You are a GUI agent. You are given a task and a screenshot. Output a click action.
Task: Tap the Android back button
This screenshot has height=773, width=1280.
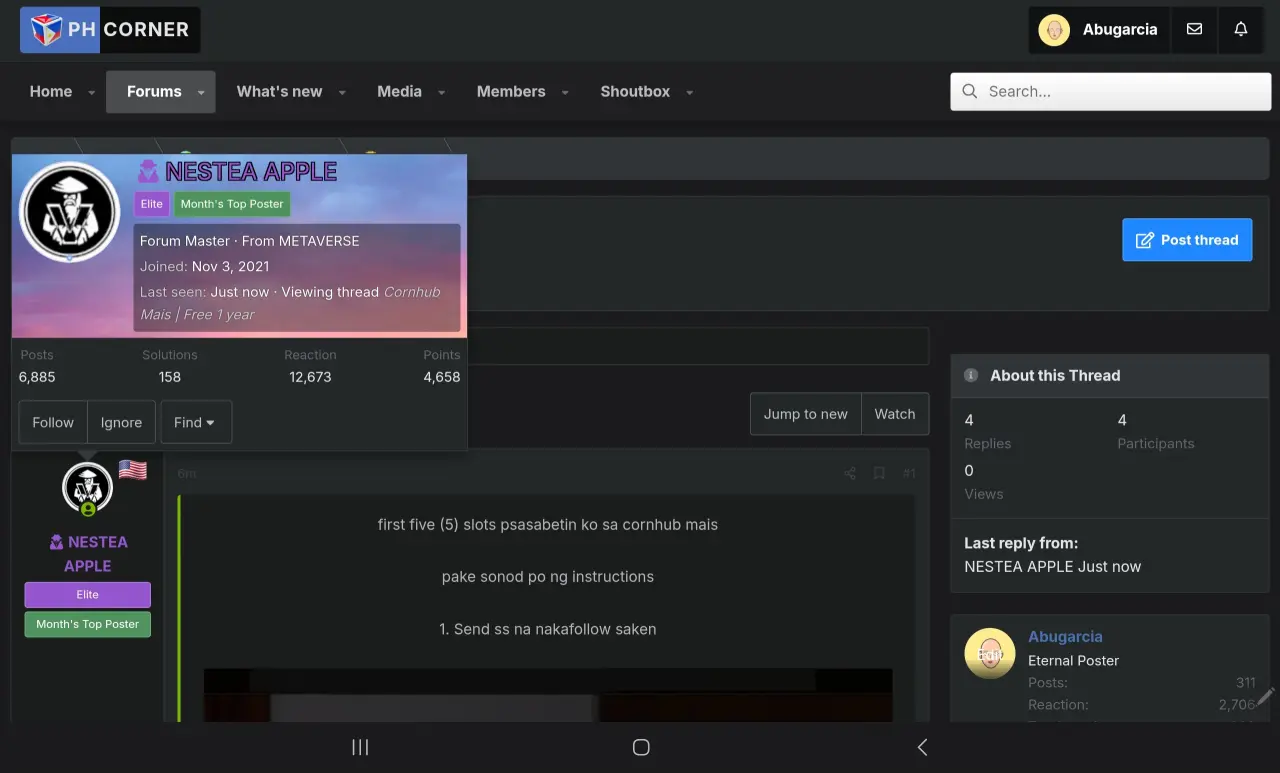(922, 747)
